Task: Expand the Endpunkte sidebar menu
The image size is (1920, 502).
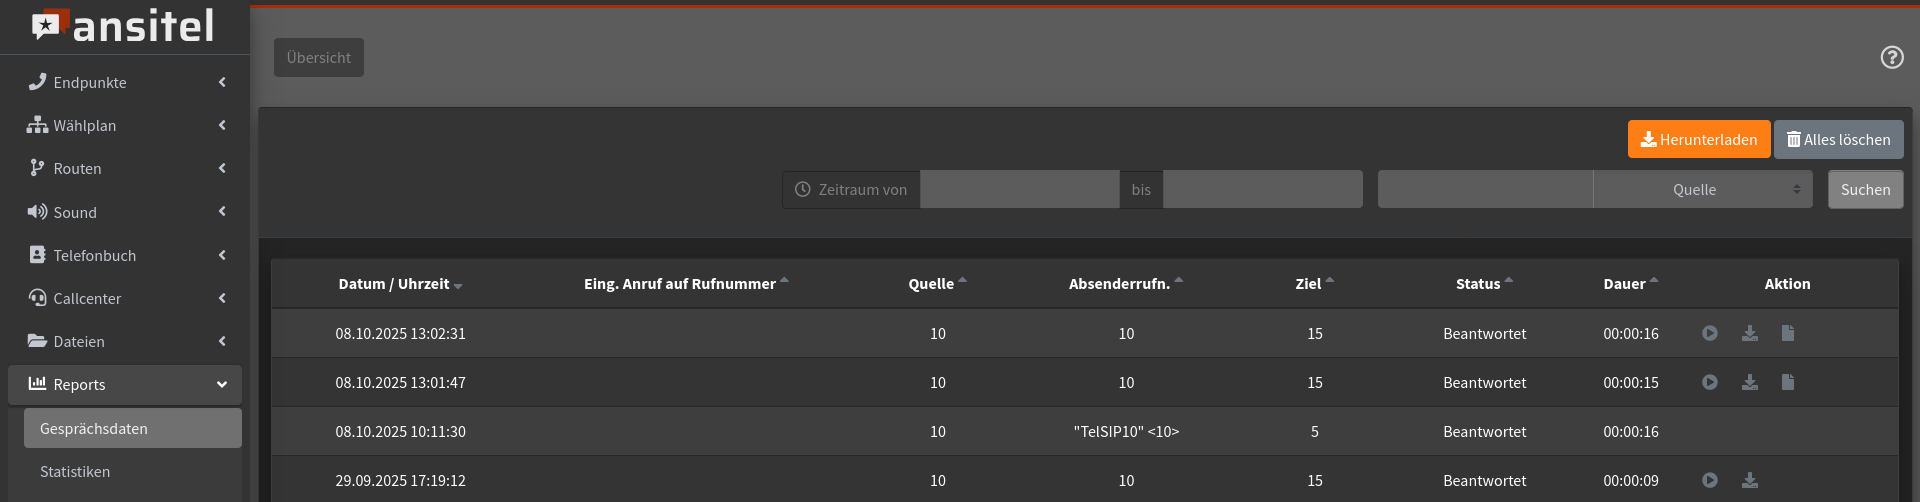Action: click(125, 82)
